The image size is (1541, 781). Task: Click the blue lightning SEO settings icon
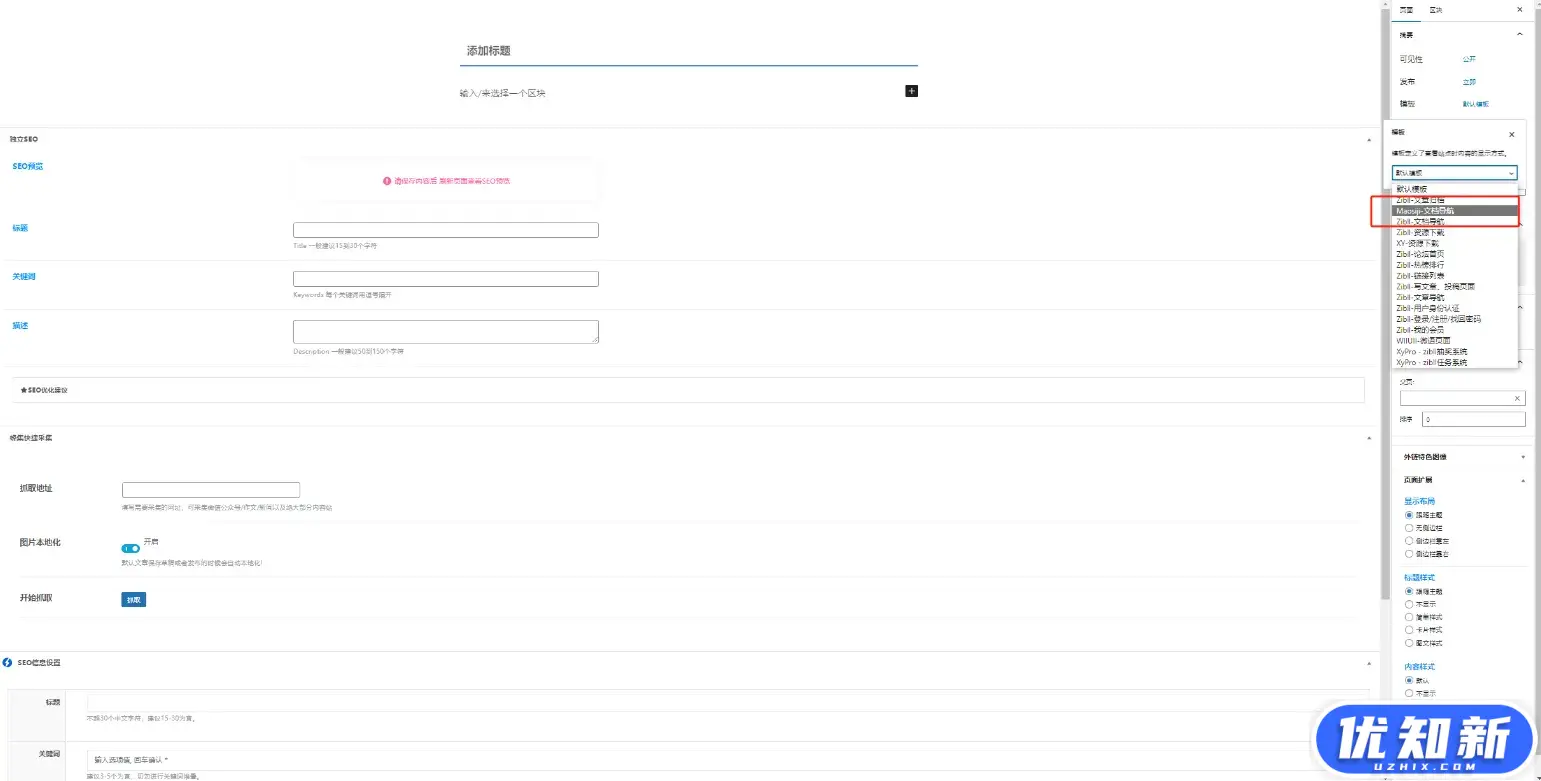coord(8,663)
